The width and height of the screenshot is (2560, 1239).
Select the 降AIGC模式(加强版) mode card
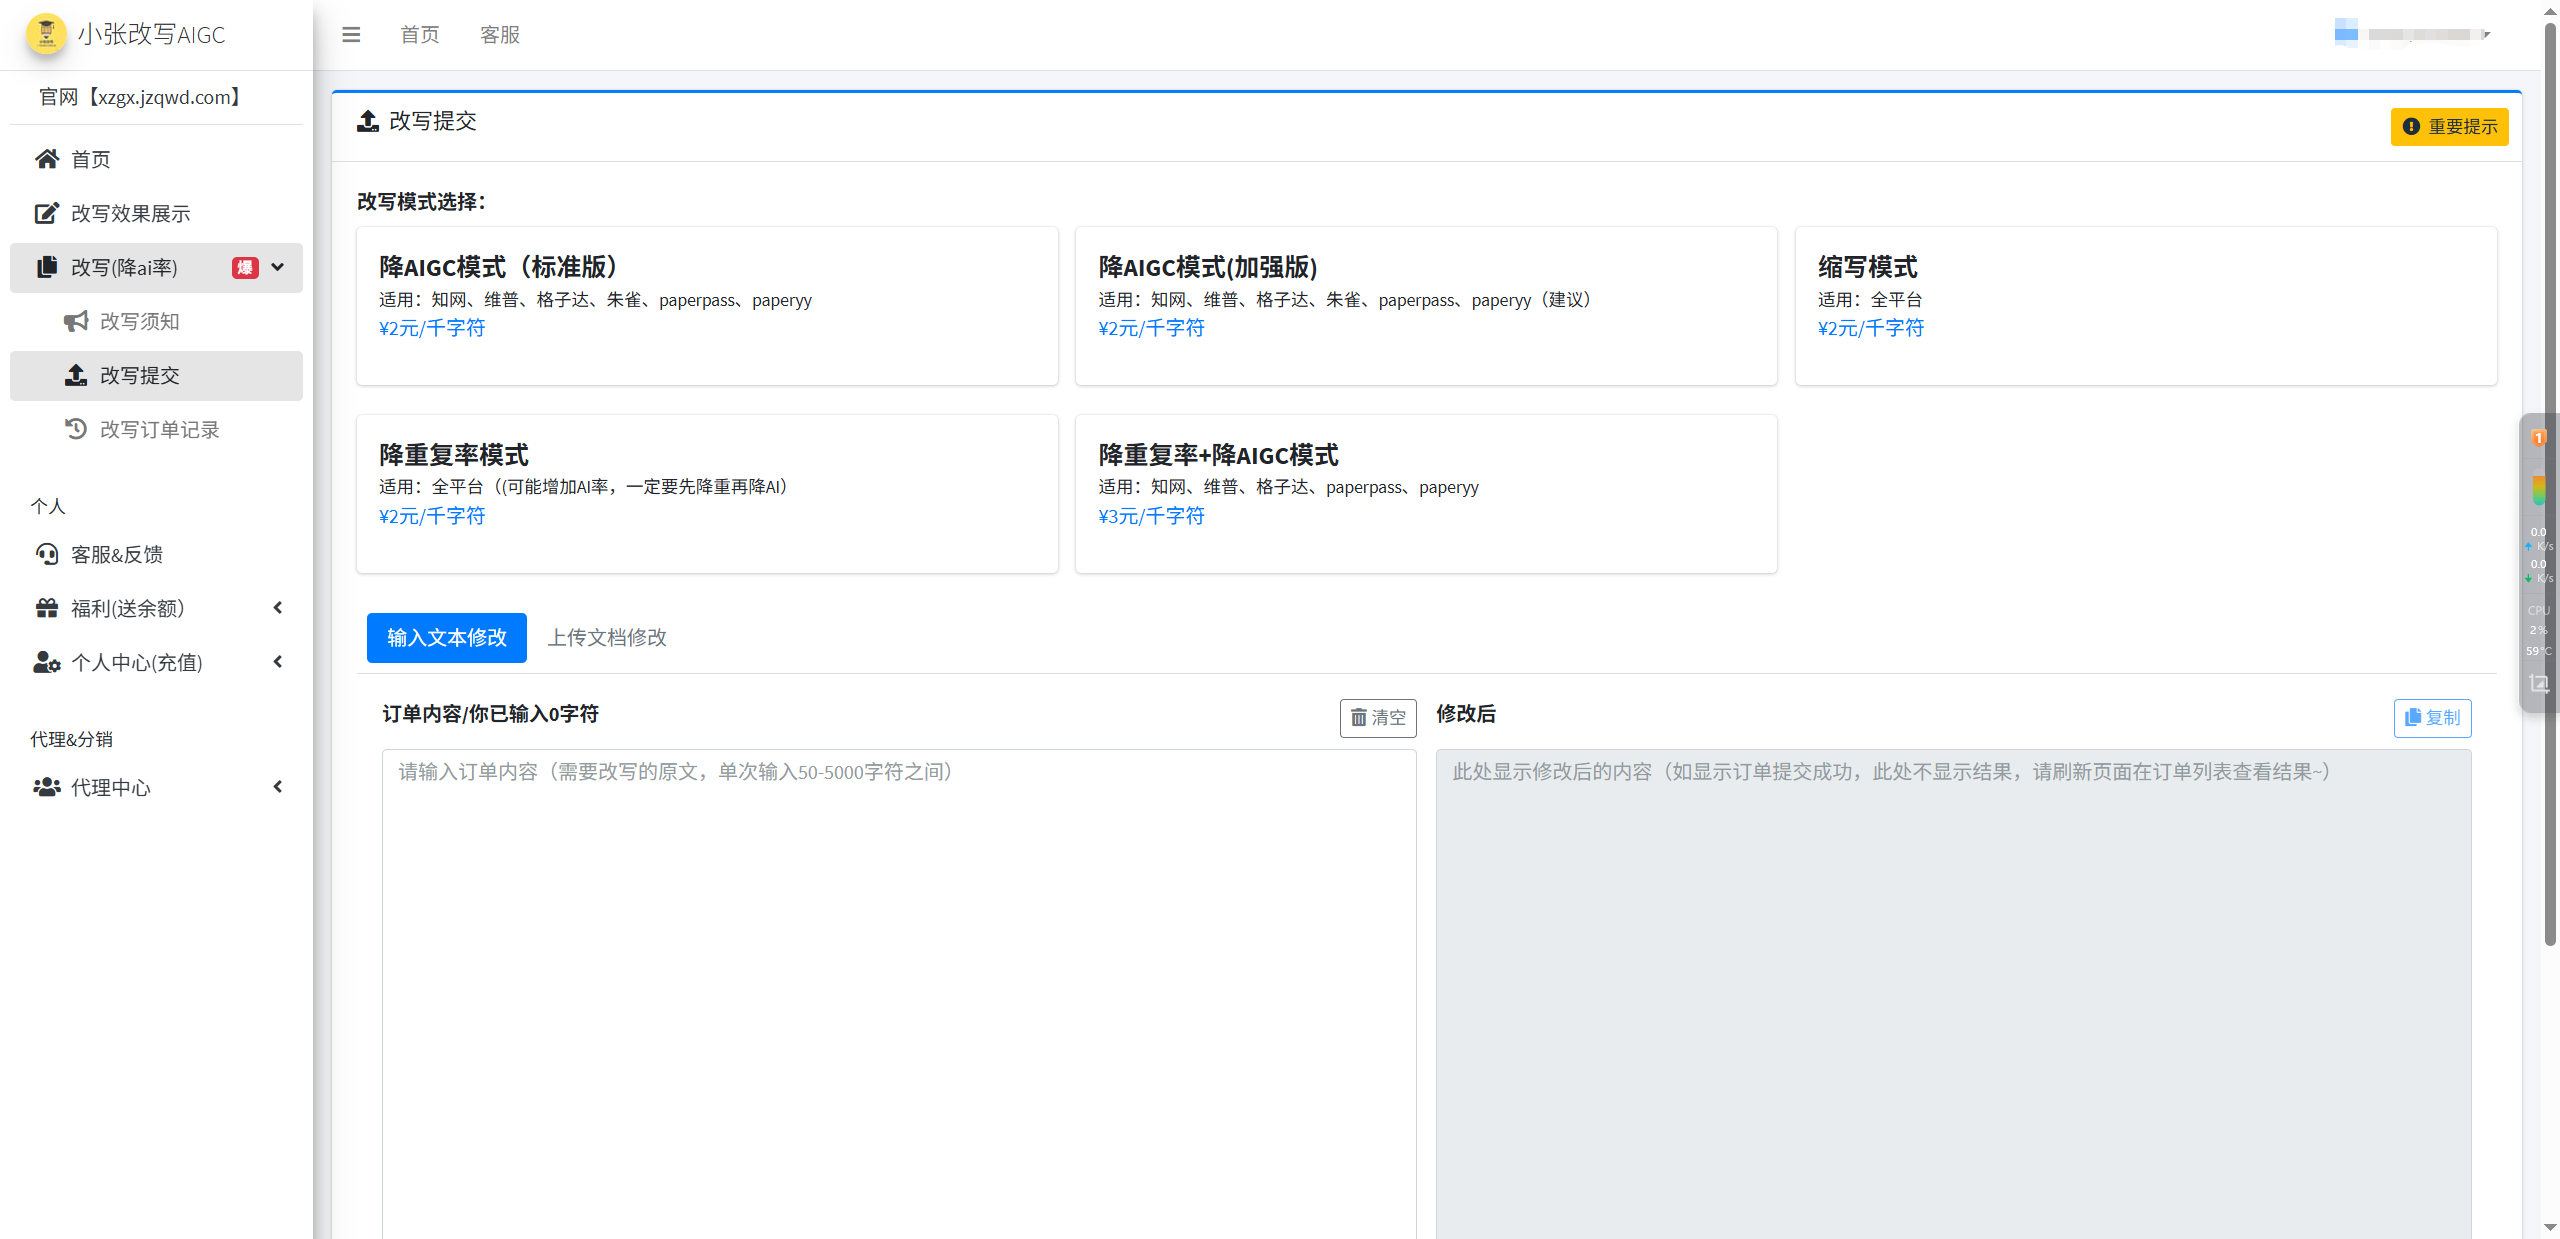click(x=1426, y=305)
